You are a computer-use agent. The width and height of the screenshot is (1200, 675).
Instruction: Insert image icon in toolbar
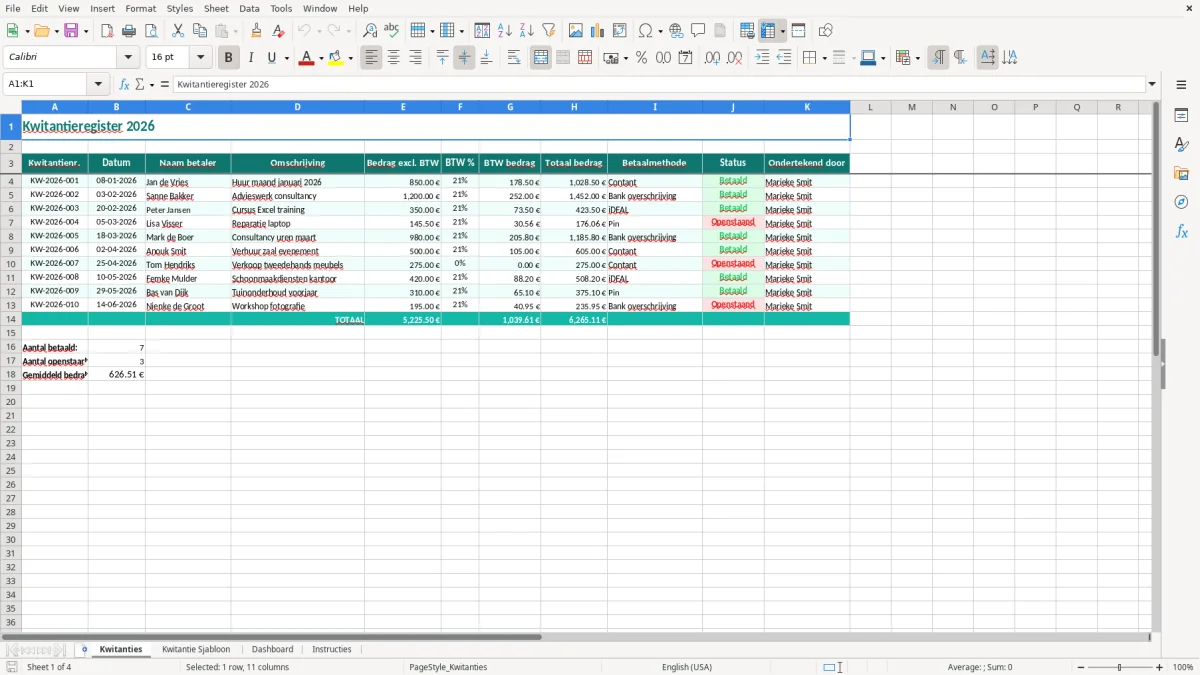[x=576, y=31]
